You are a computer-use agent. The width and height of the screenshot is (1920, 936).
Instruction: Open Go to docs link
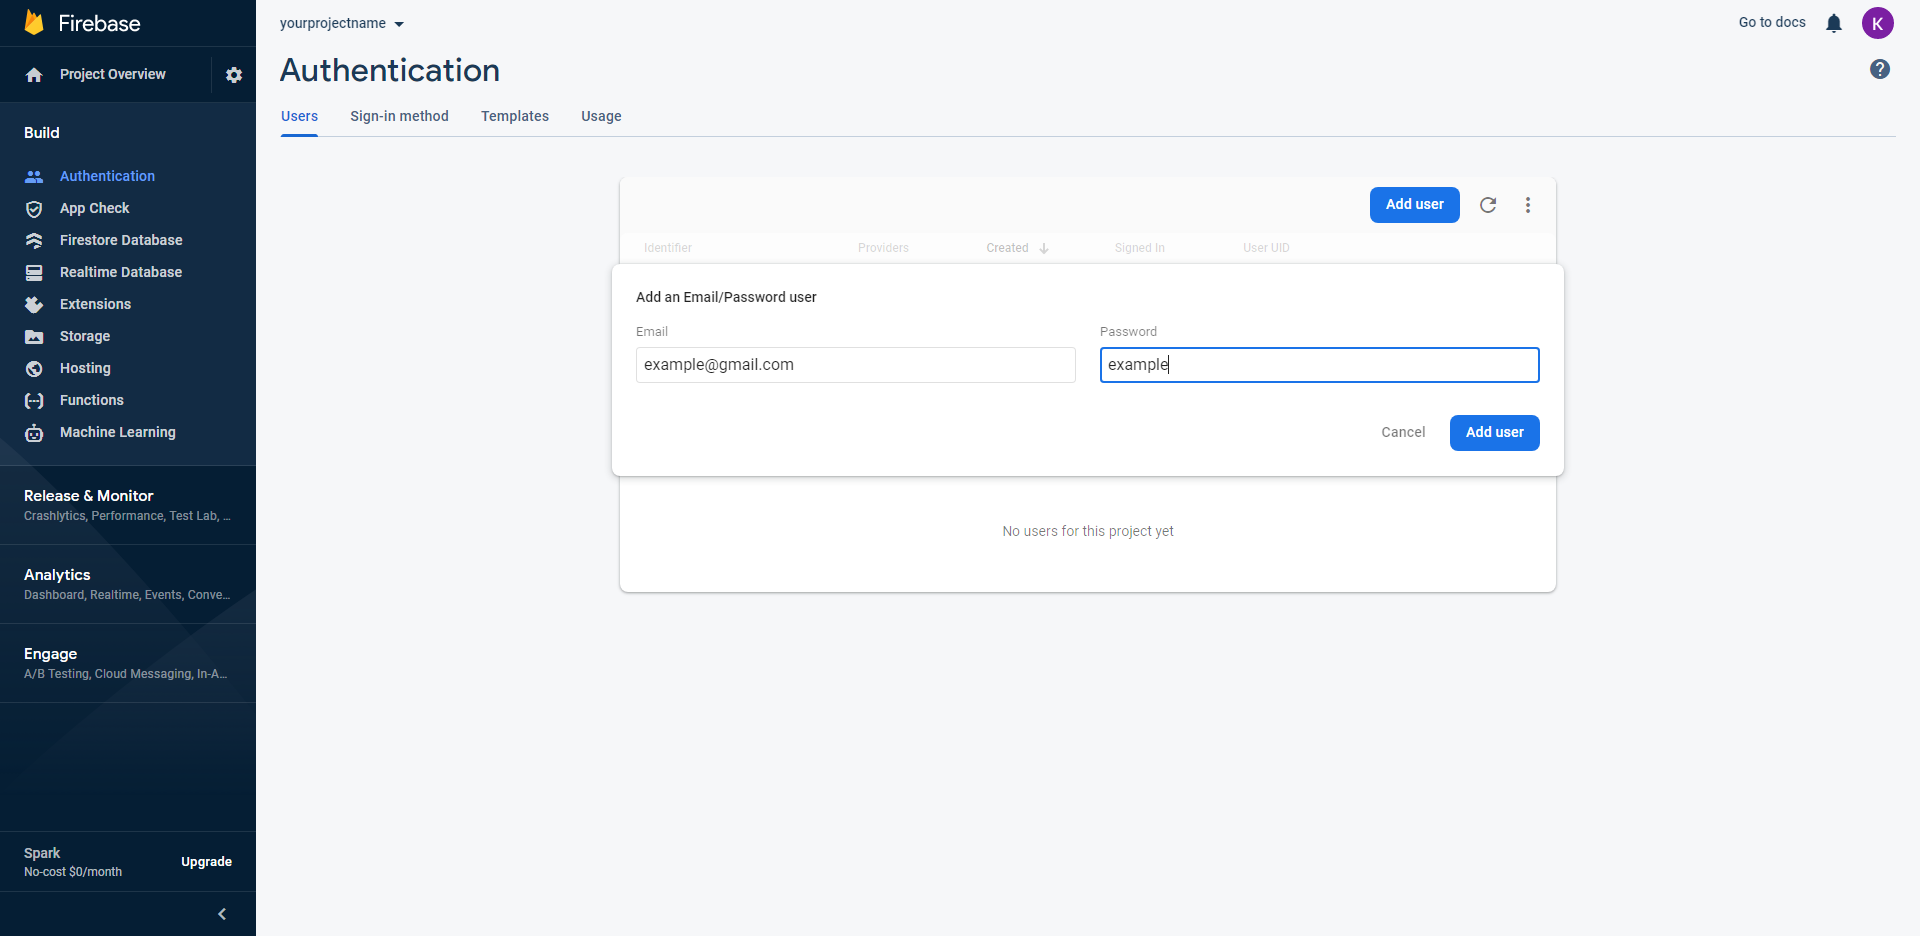1771,22
